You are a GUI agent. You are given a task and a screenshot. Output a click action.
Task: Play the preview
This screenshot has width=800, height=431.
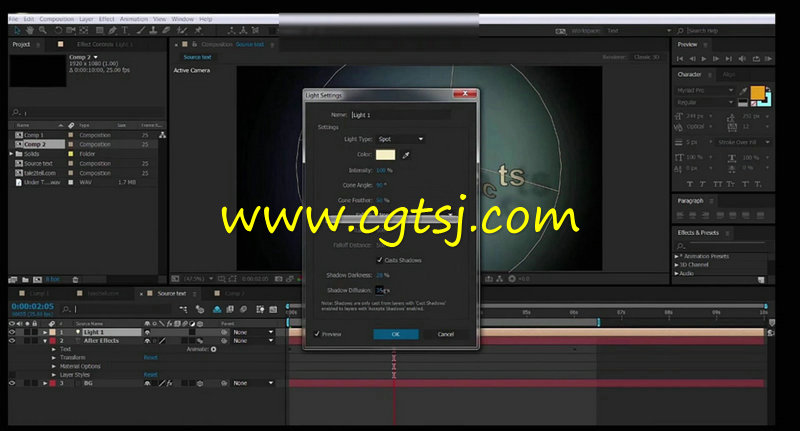coord(704,59)
